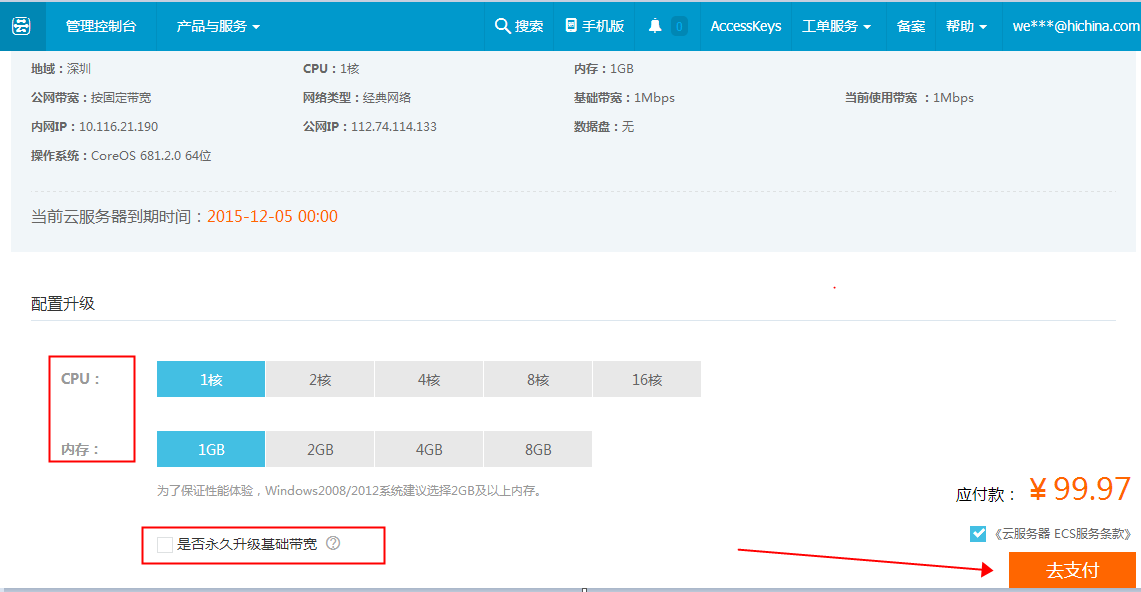Select the 2核 CPU option
Image resolution: width=1141 pixels, height=592 pixels.
coord(319,380)
